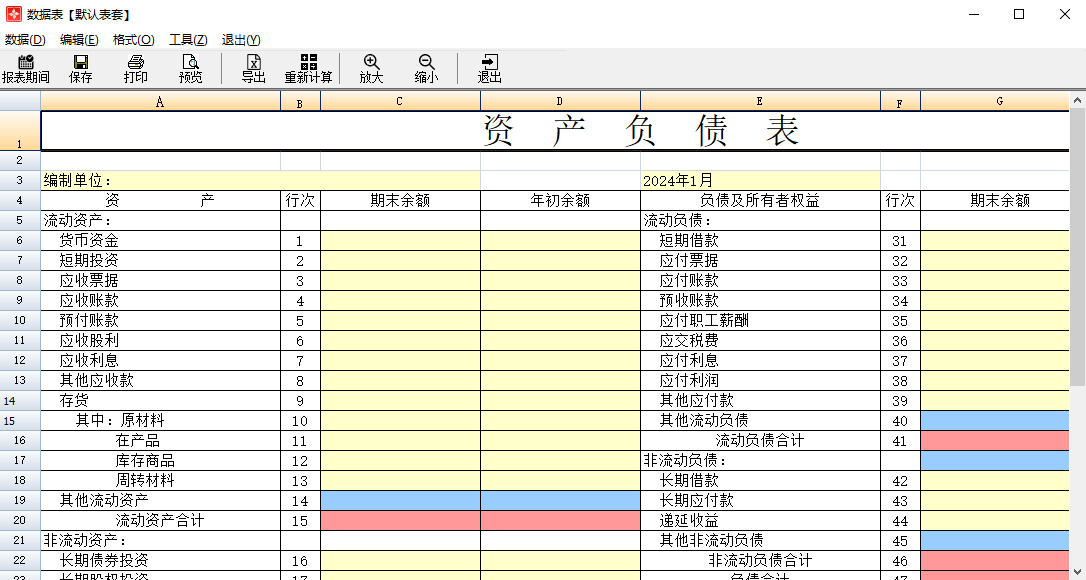
Task: Open the 编辑(E) menu
Action: click(79, 39)
